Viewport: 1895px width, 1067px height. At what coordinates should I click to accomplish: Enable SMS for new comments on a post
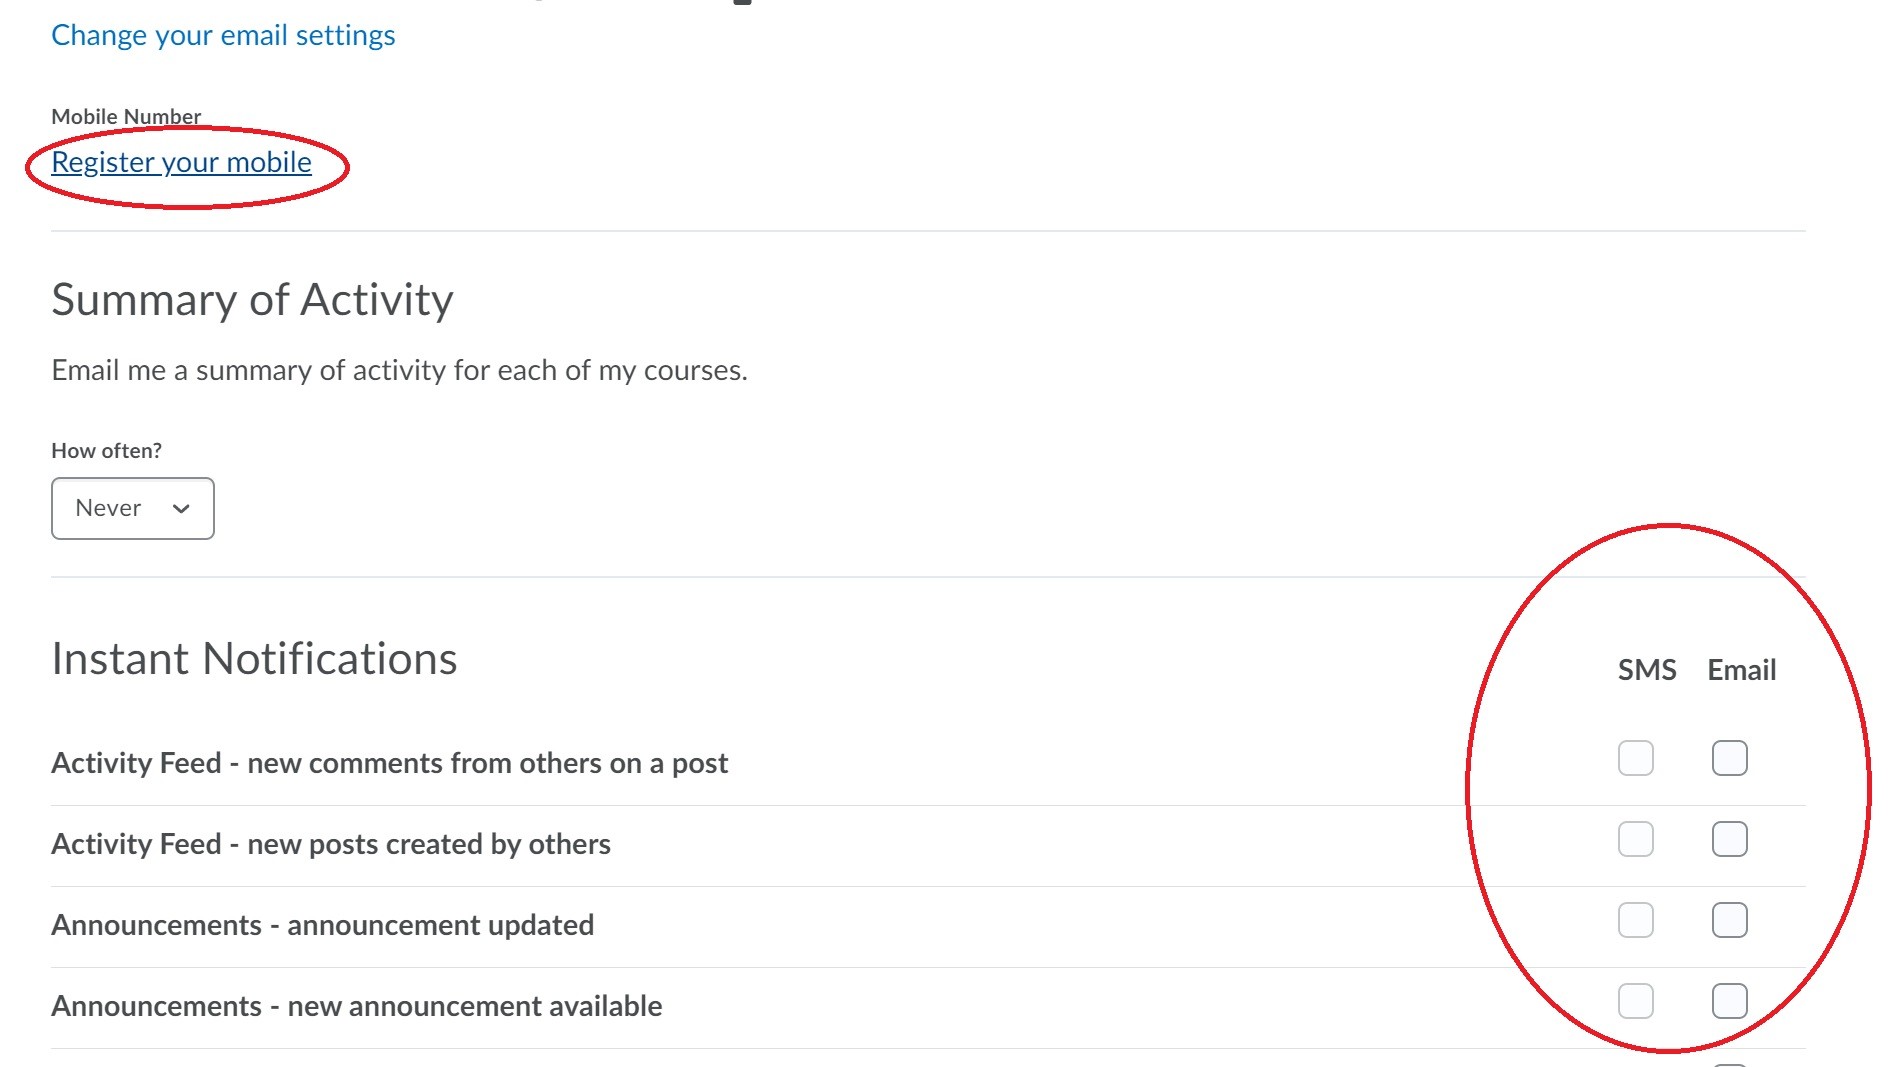[1636, 758]
